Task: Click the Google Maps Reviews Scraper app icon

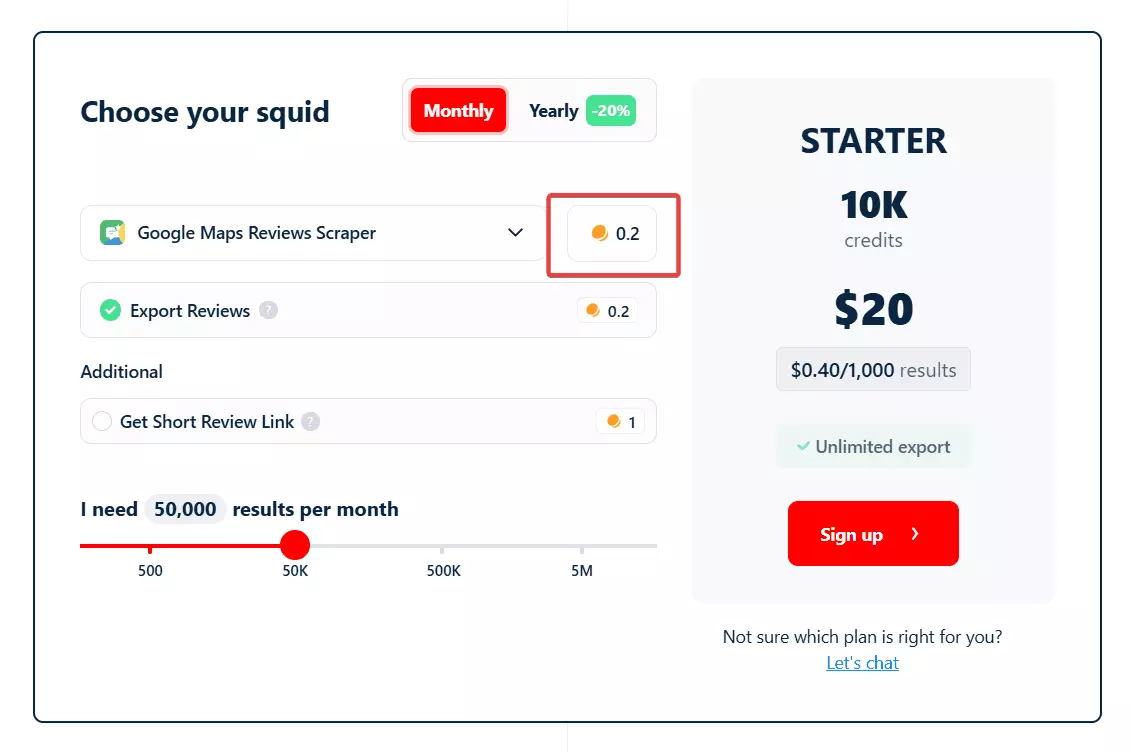Action: (110, 232)
